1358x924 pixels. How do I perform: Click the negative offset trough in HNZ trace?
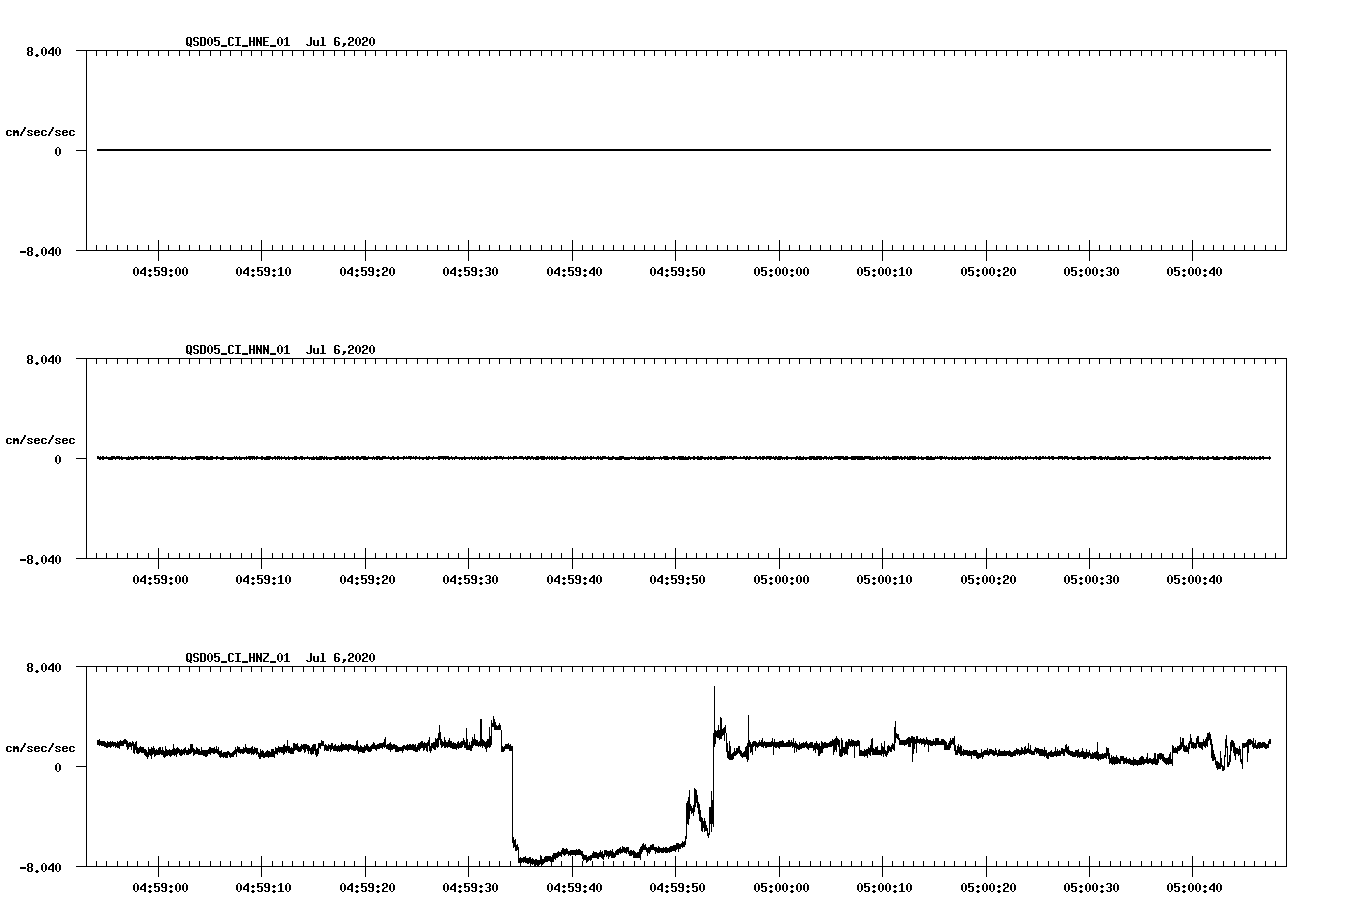point(598,852)
